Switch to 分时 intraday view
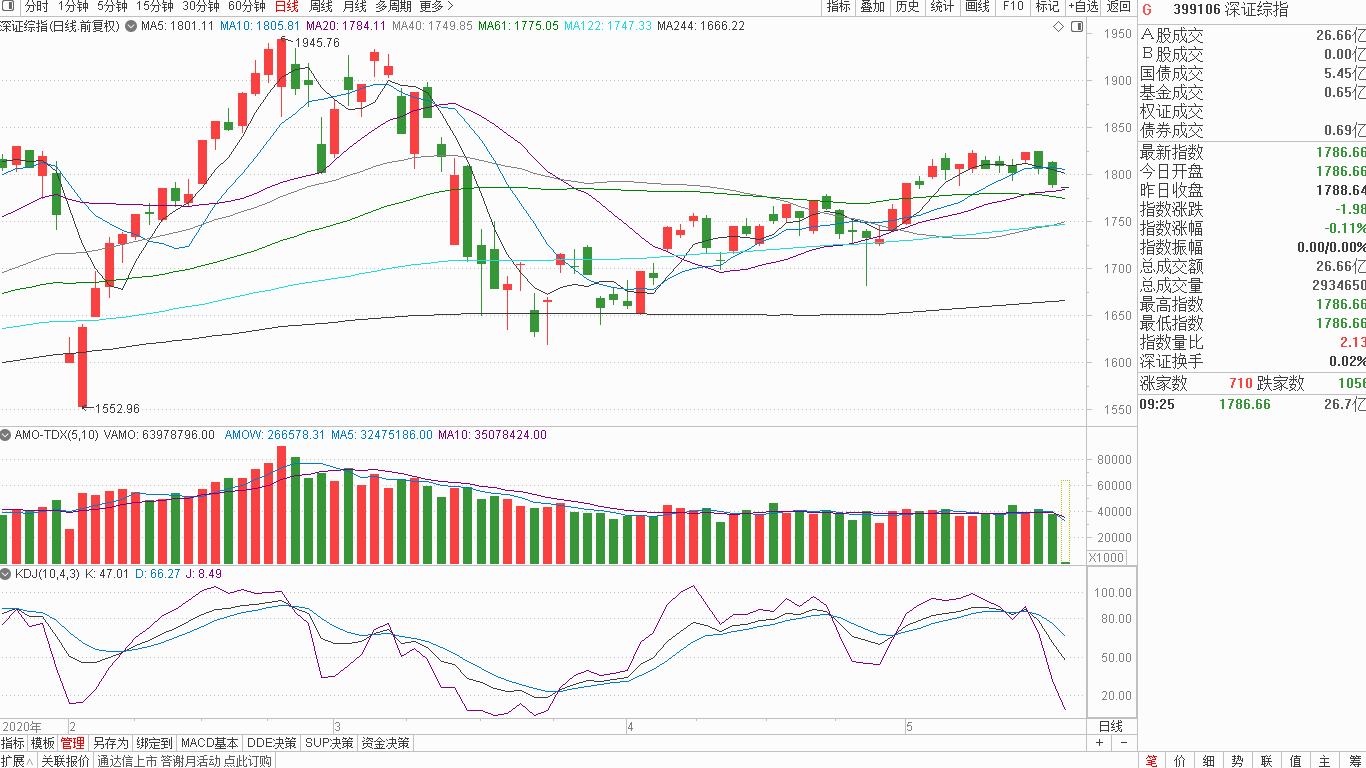The width and height of the screenshot is (1366, 768). [x=37, y=7]
